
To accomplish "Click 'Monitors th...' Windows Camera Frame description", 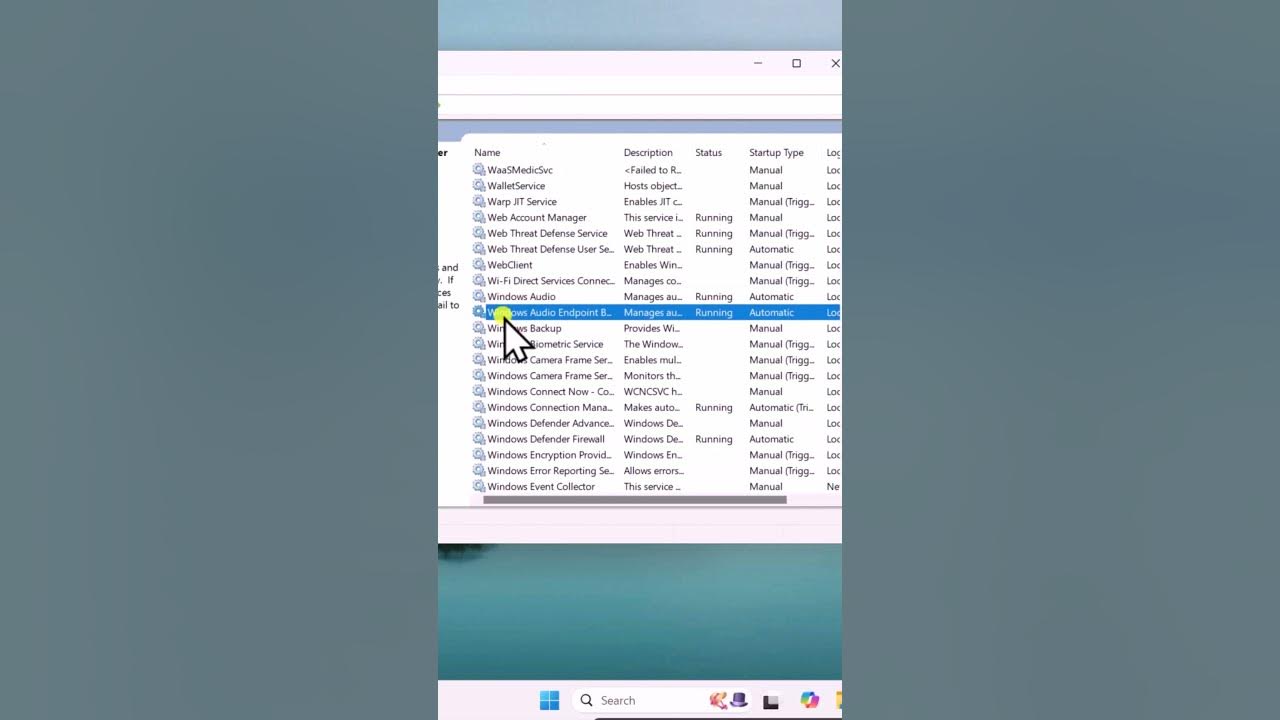I will pos(652,376).
